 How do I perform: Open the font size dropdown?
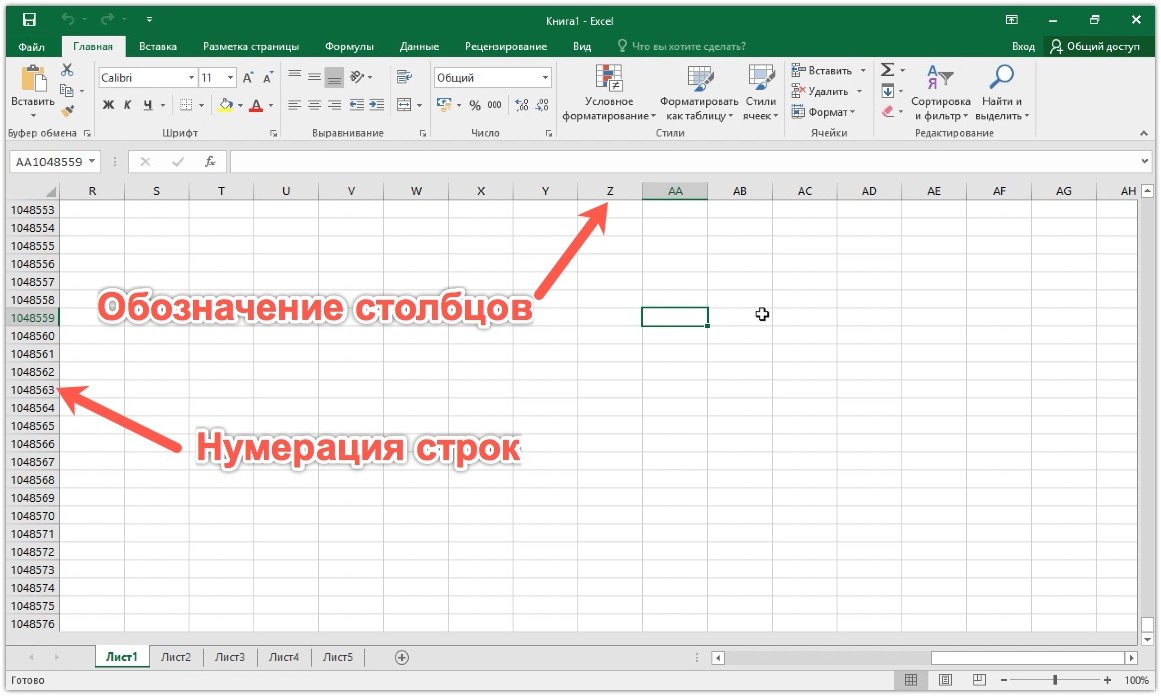(x=230, y=78)
